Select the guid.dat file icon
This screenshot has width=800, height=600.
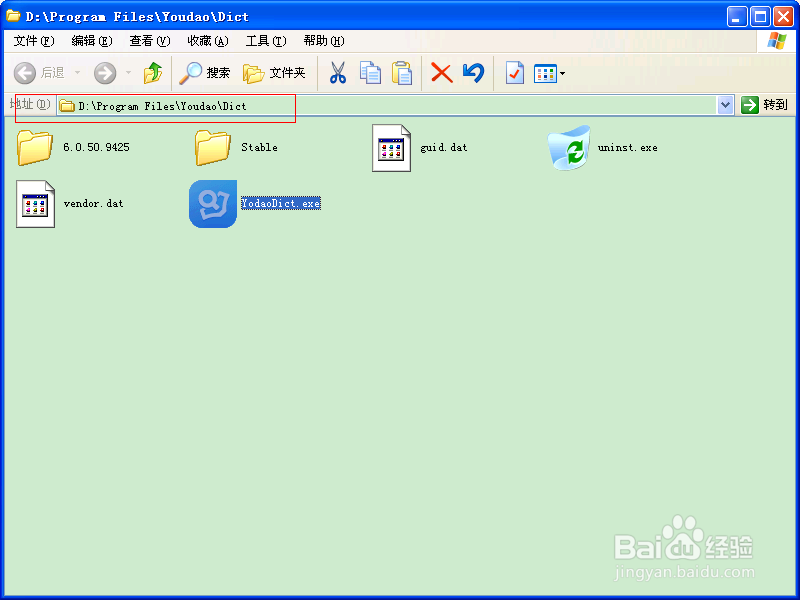click(x=391, y=148)
